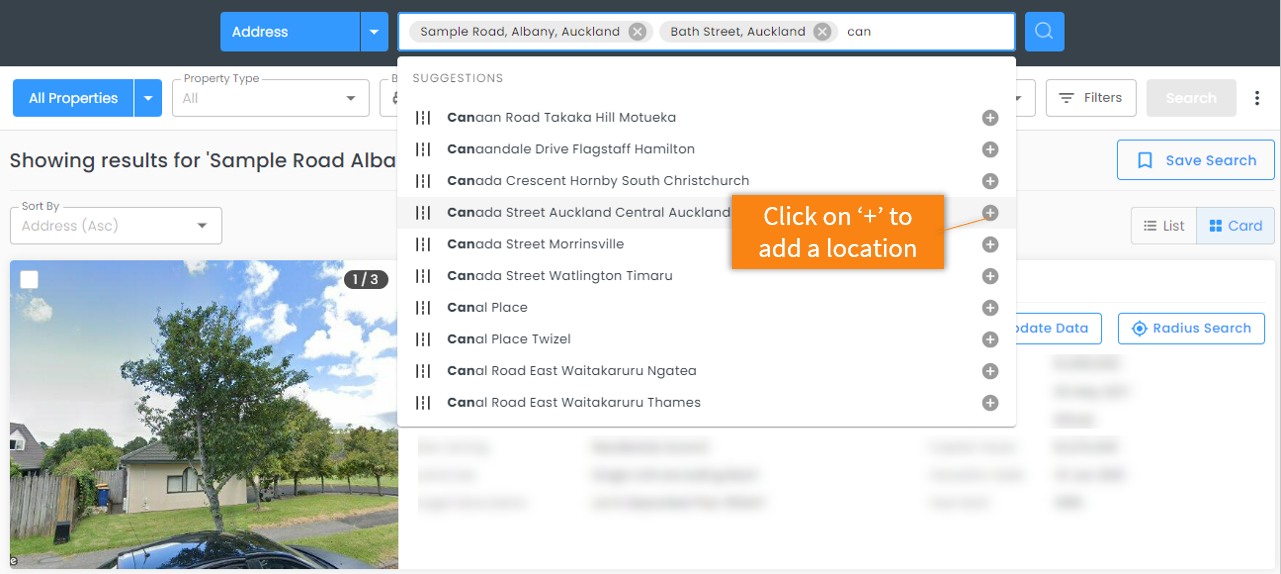Switch to List view

(x=1164, y=226)
